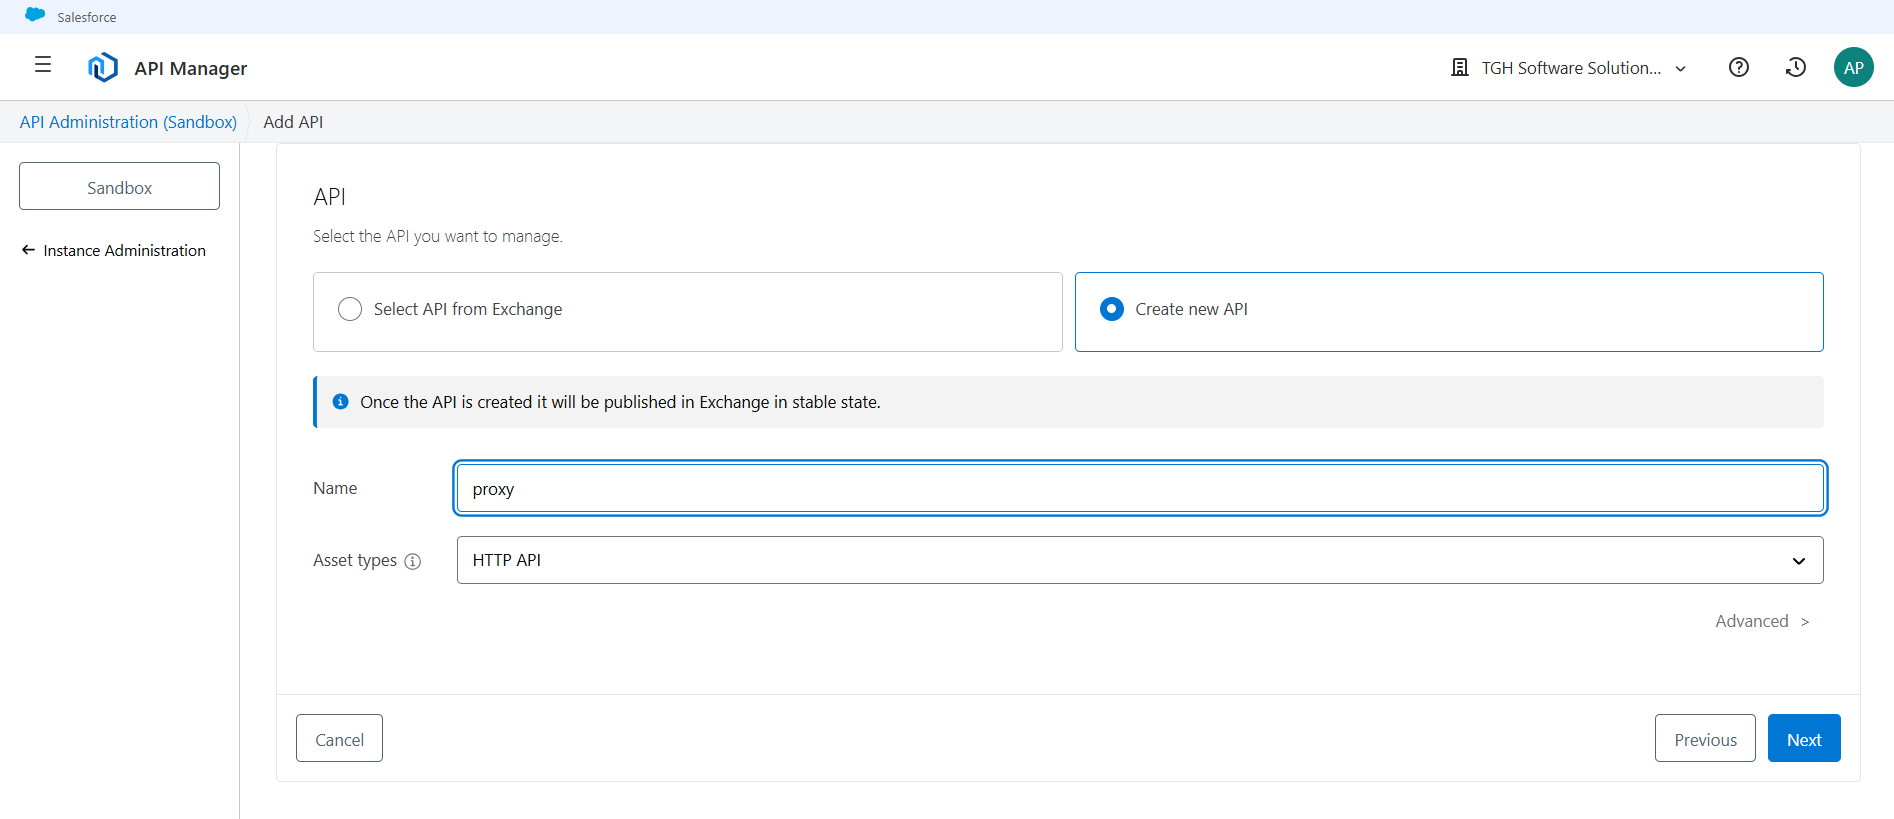Open the AP user avatar menu
The width and height of the screenshot is (1894, 819).
pyautogui.click(x=1852, y=67)
